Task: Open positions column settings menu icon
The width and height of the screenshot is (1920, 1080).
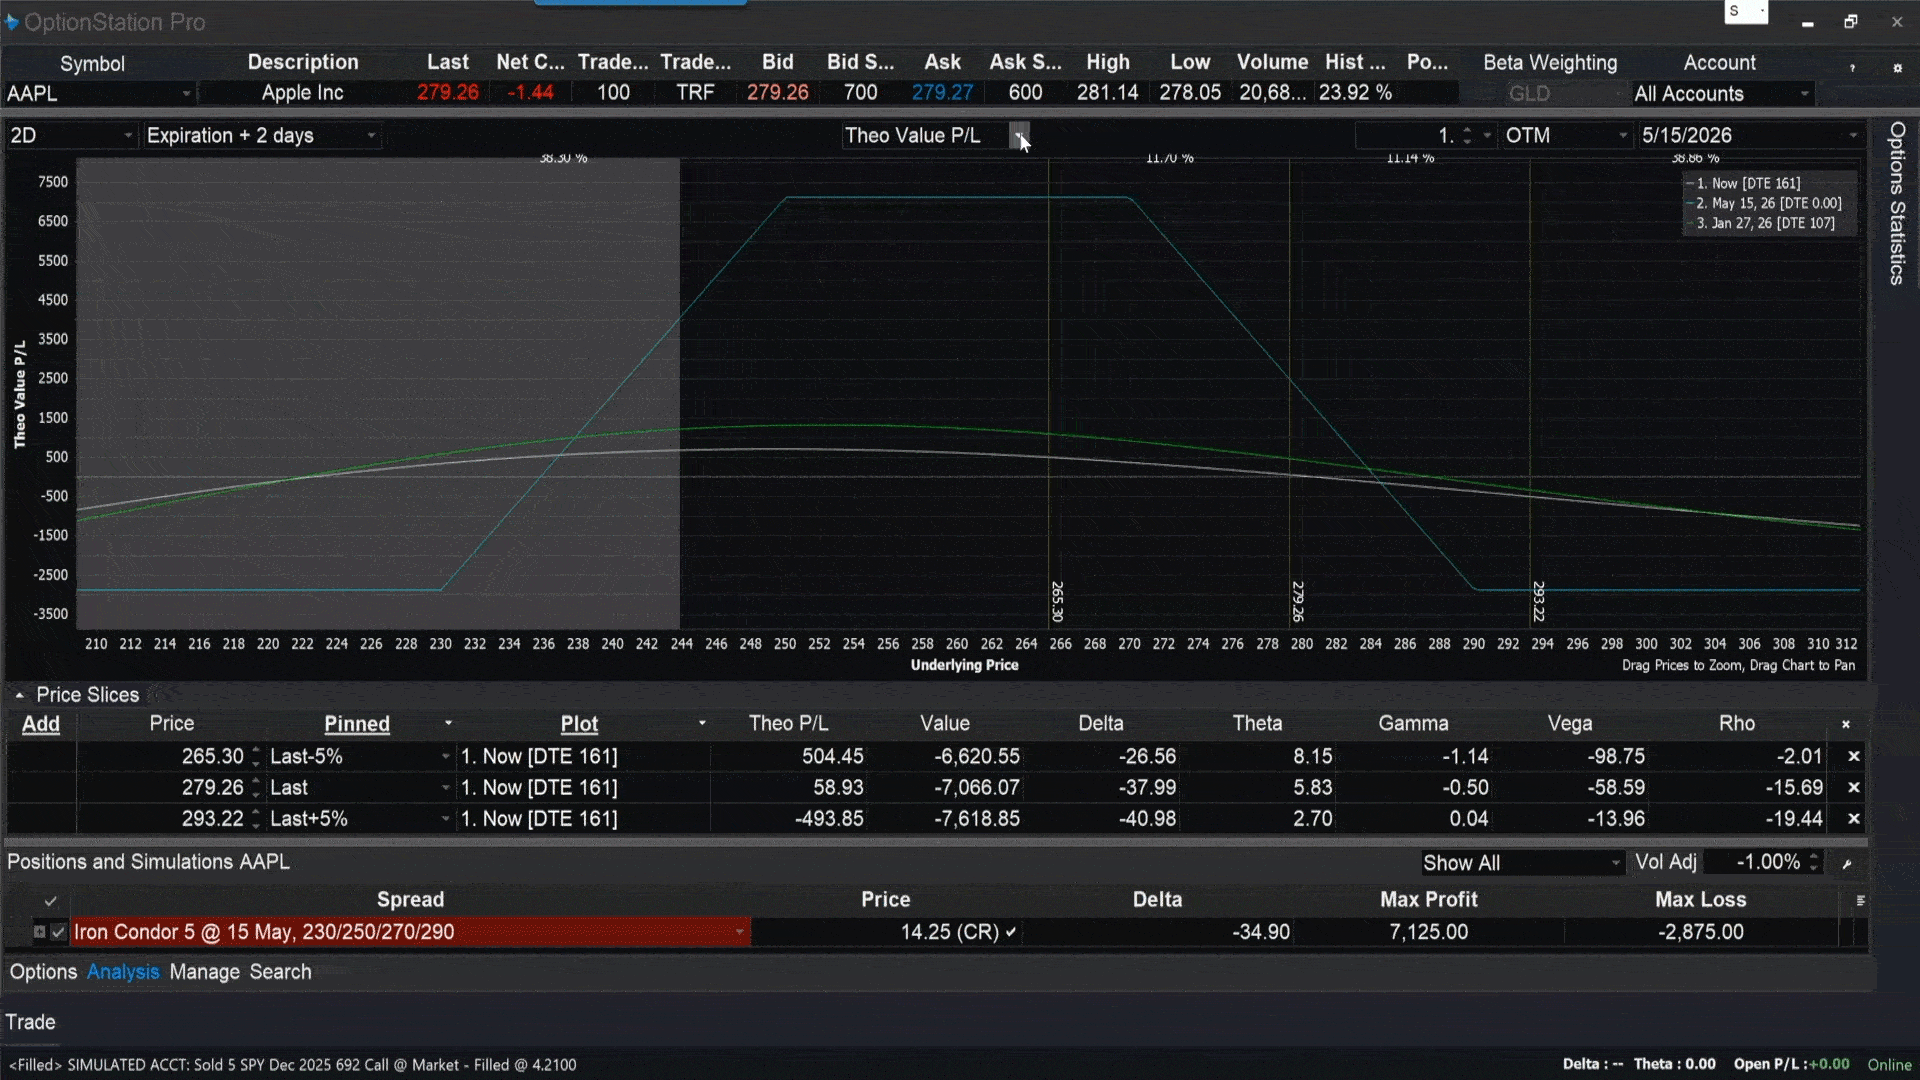Action: 1860,901
